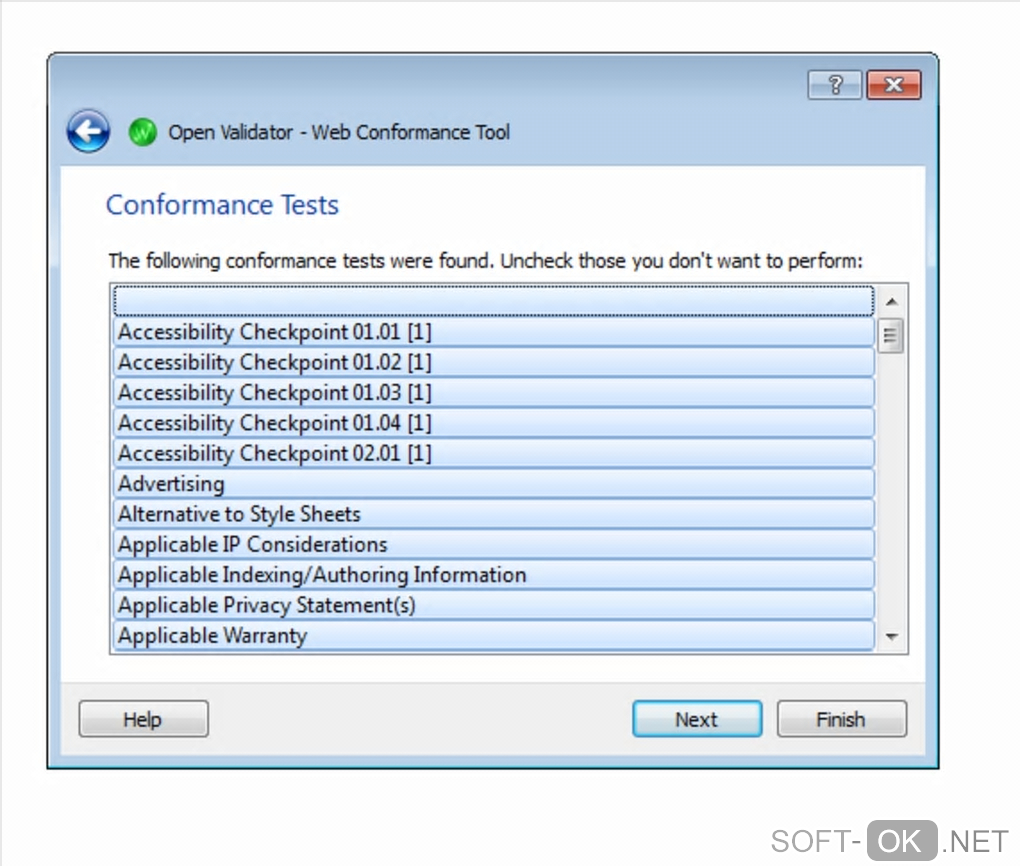Screen dimensions: 1020x866
Task: Pick the Applicable IP Considerations entry
Action: tap(253, 545)
